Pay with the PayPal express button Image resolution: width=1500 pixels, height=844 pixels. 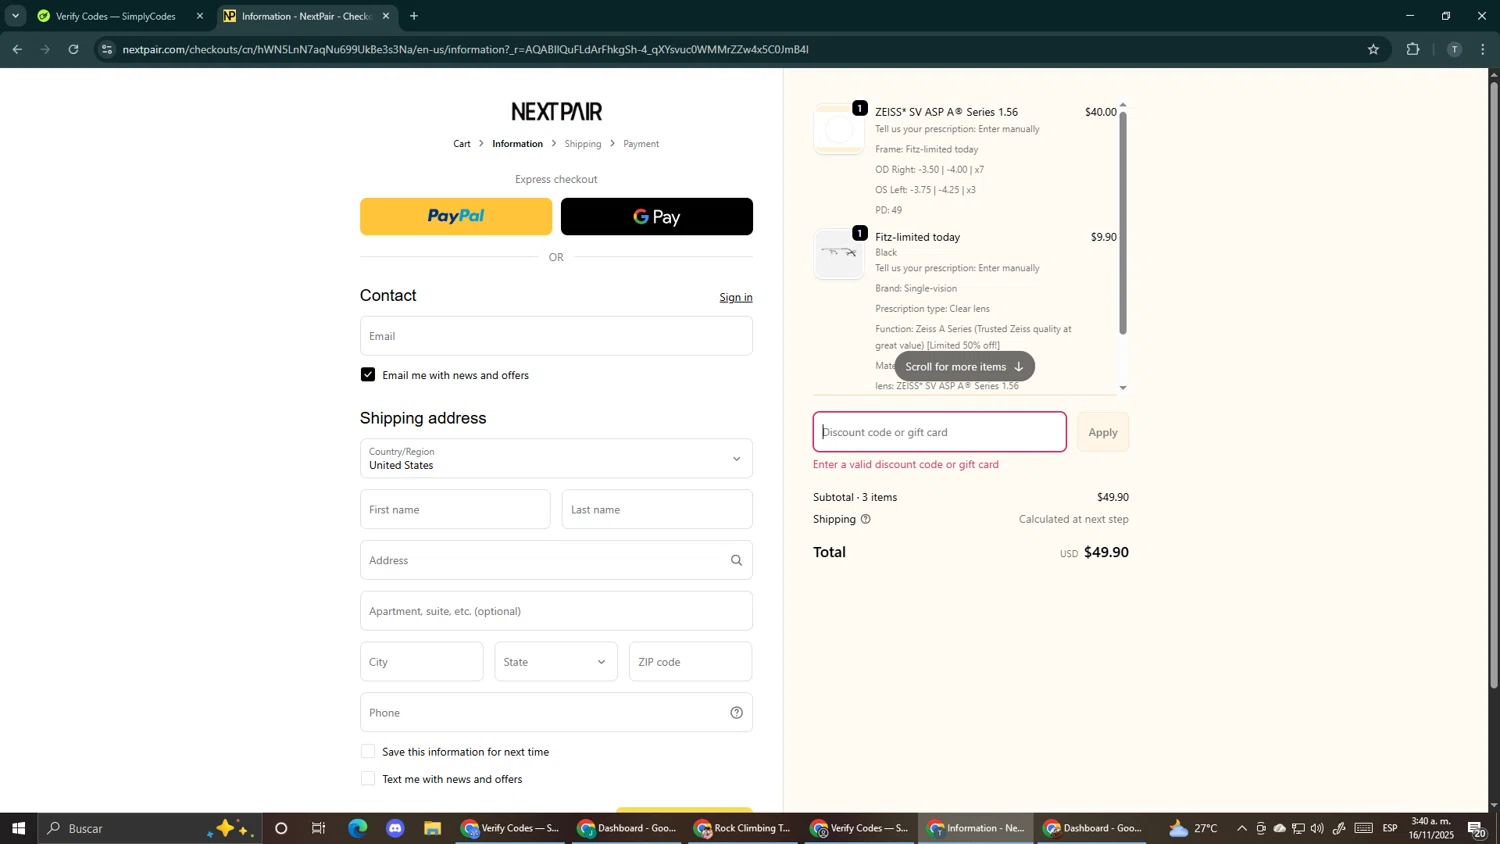[456, 216]
